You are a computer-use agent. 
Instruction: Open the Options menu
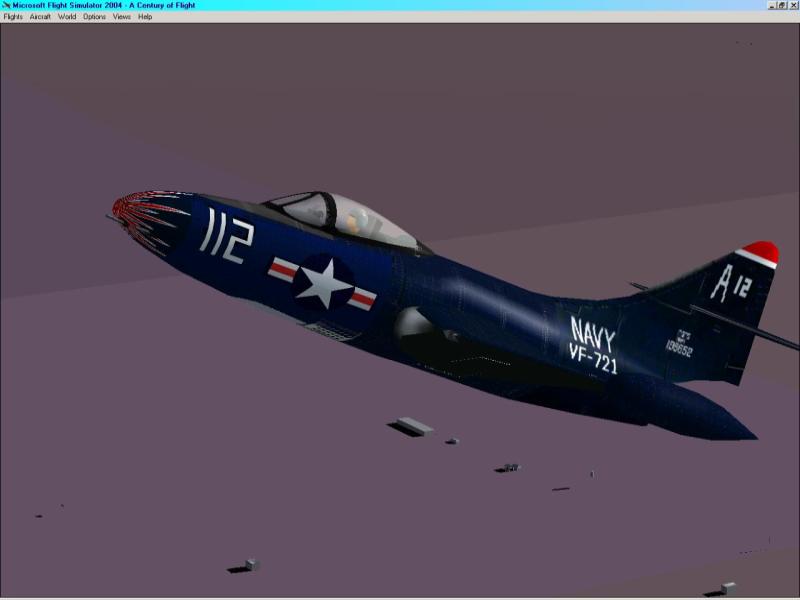[x=94, y=17]
